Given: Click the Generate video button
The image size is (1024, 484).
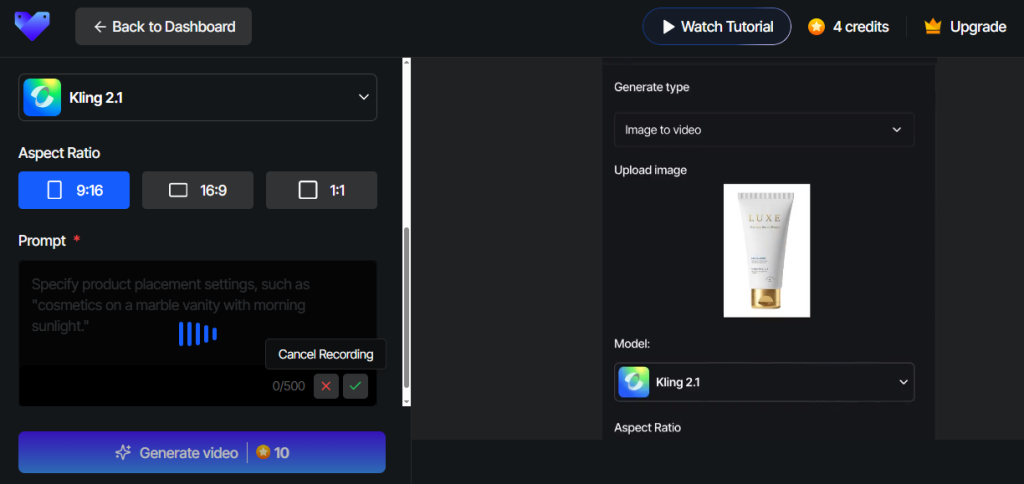Looking at the screenshot, I should [x=201, y=452].
